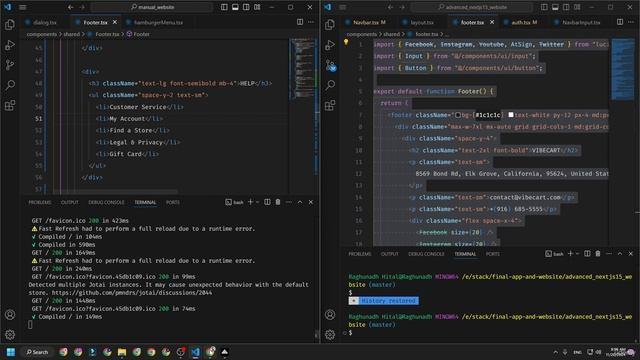Open Explorer in the right VS Code window
The height and width of the screenshot is (360, 640).
(330, 24)
